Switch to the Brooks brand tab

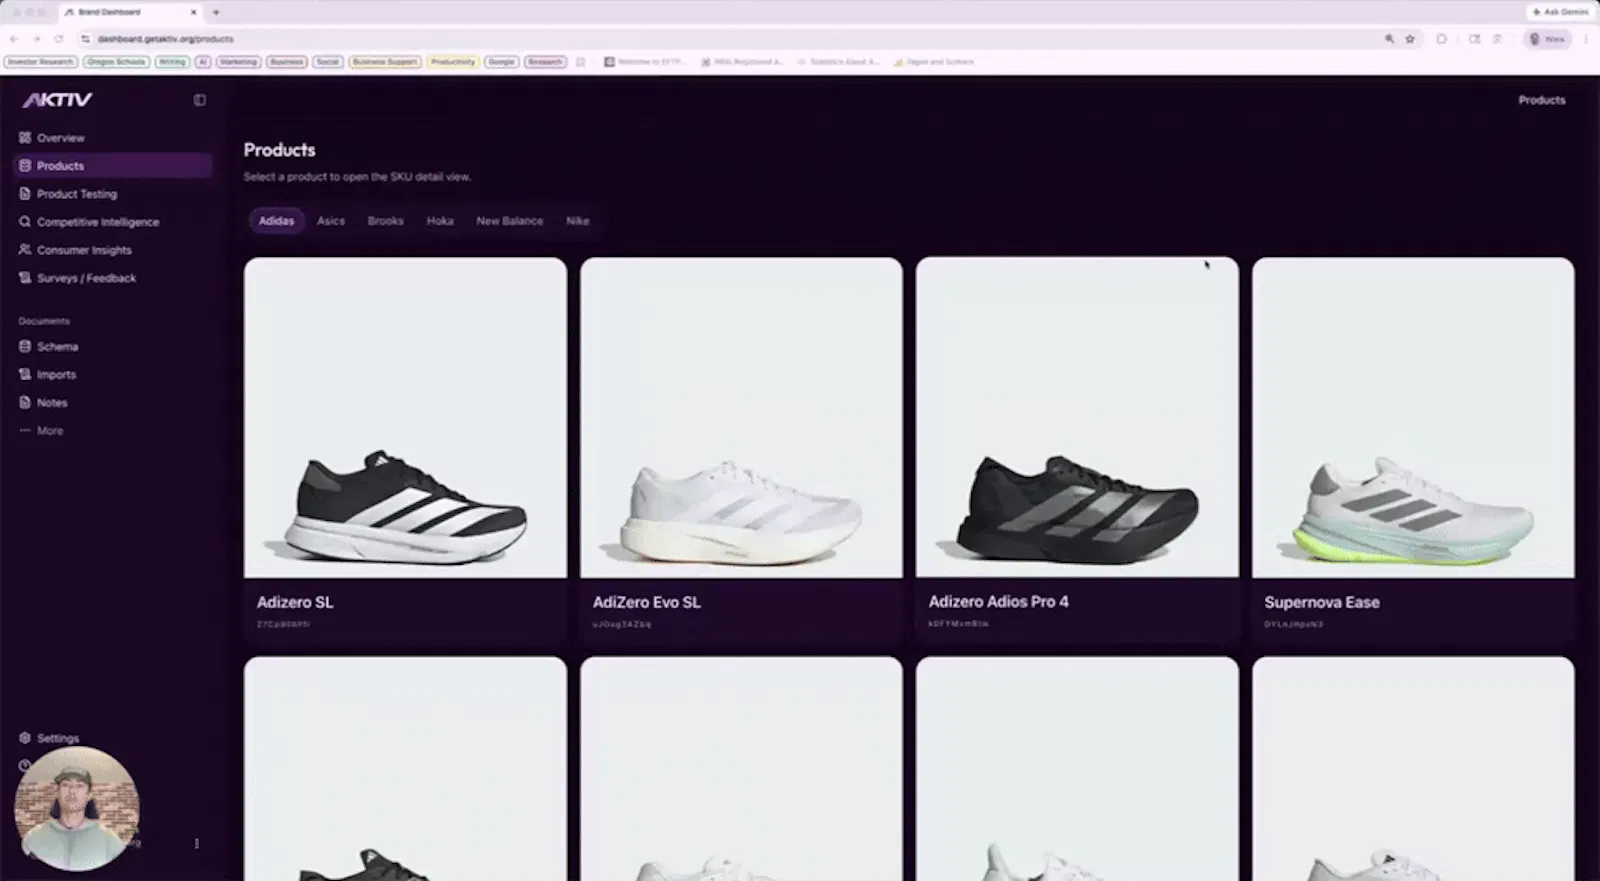click(x=385, y=221)
